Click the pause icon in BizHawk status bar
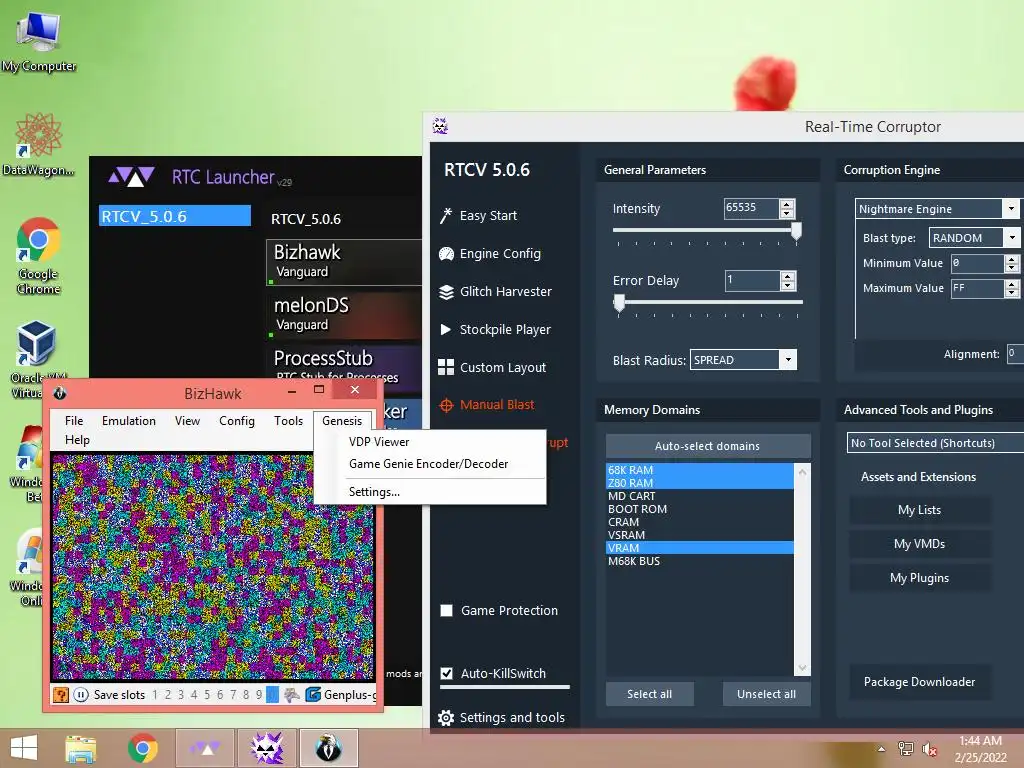Image resolution: width=1024 pixels, height=768 pixels. (x=81, y=694)
